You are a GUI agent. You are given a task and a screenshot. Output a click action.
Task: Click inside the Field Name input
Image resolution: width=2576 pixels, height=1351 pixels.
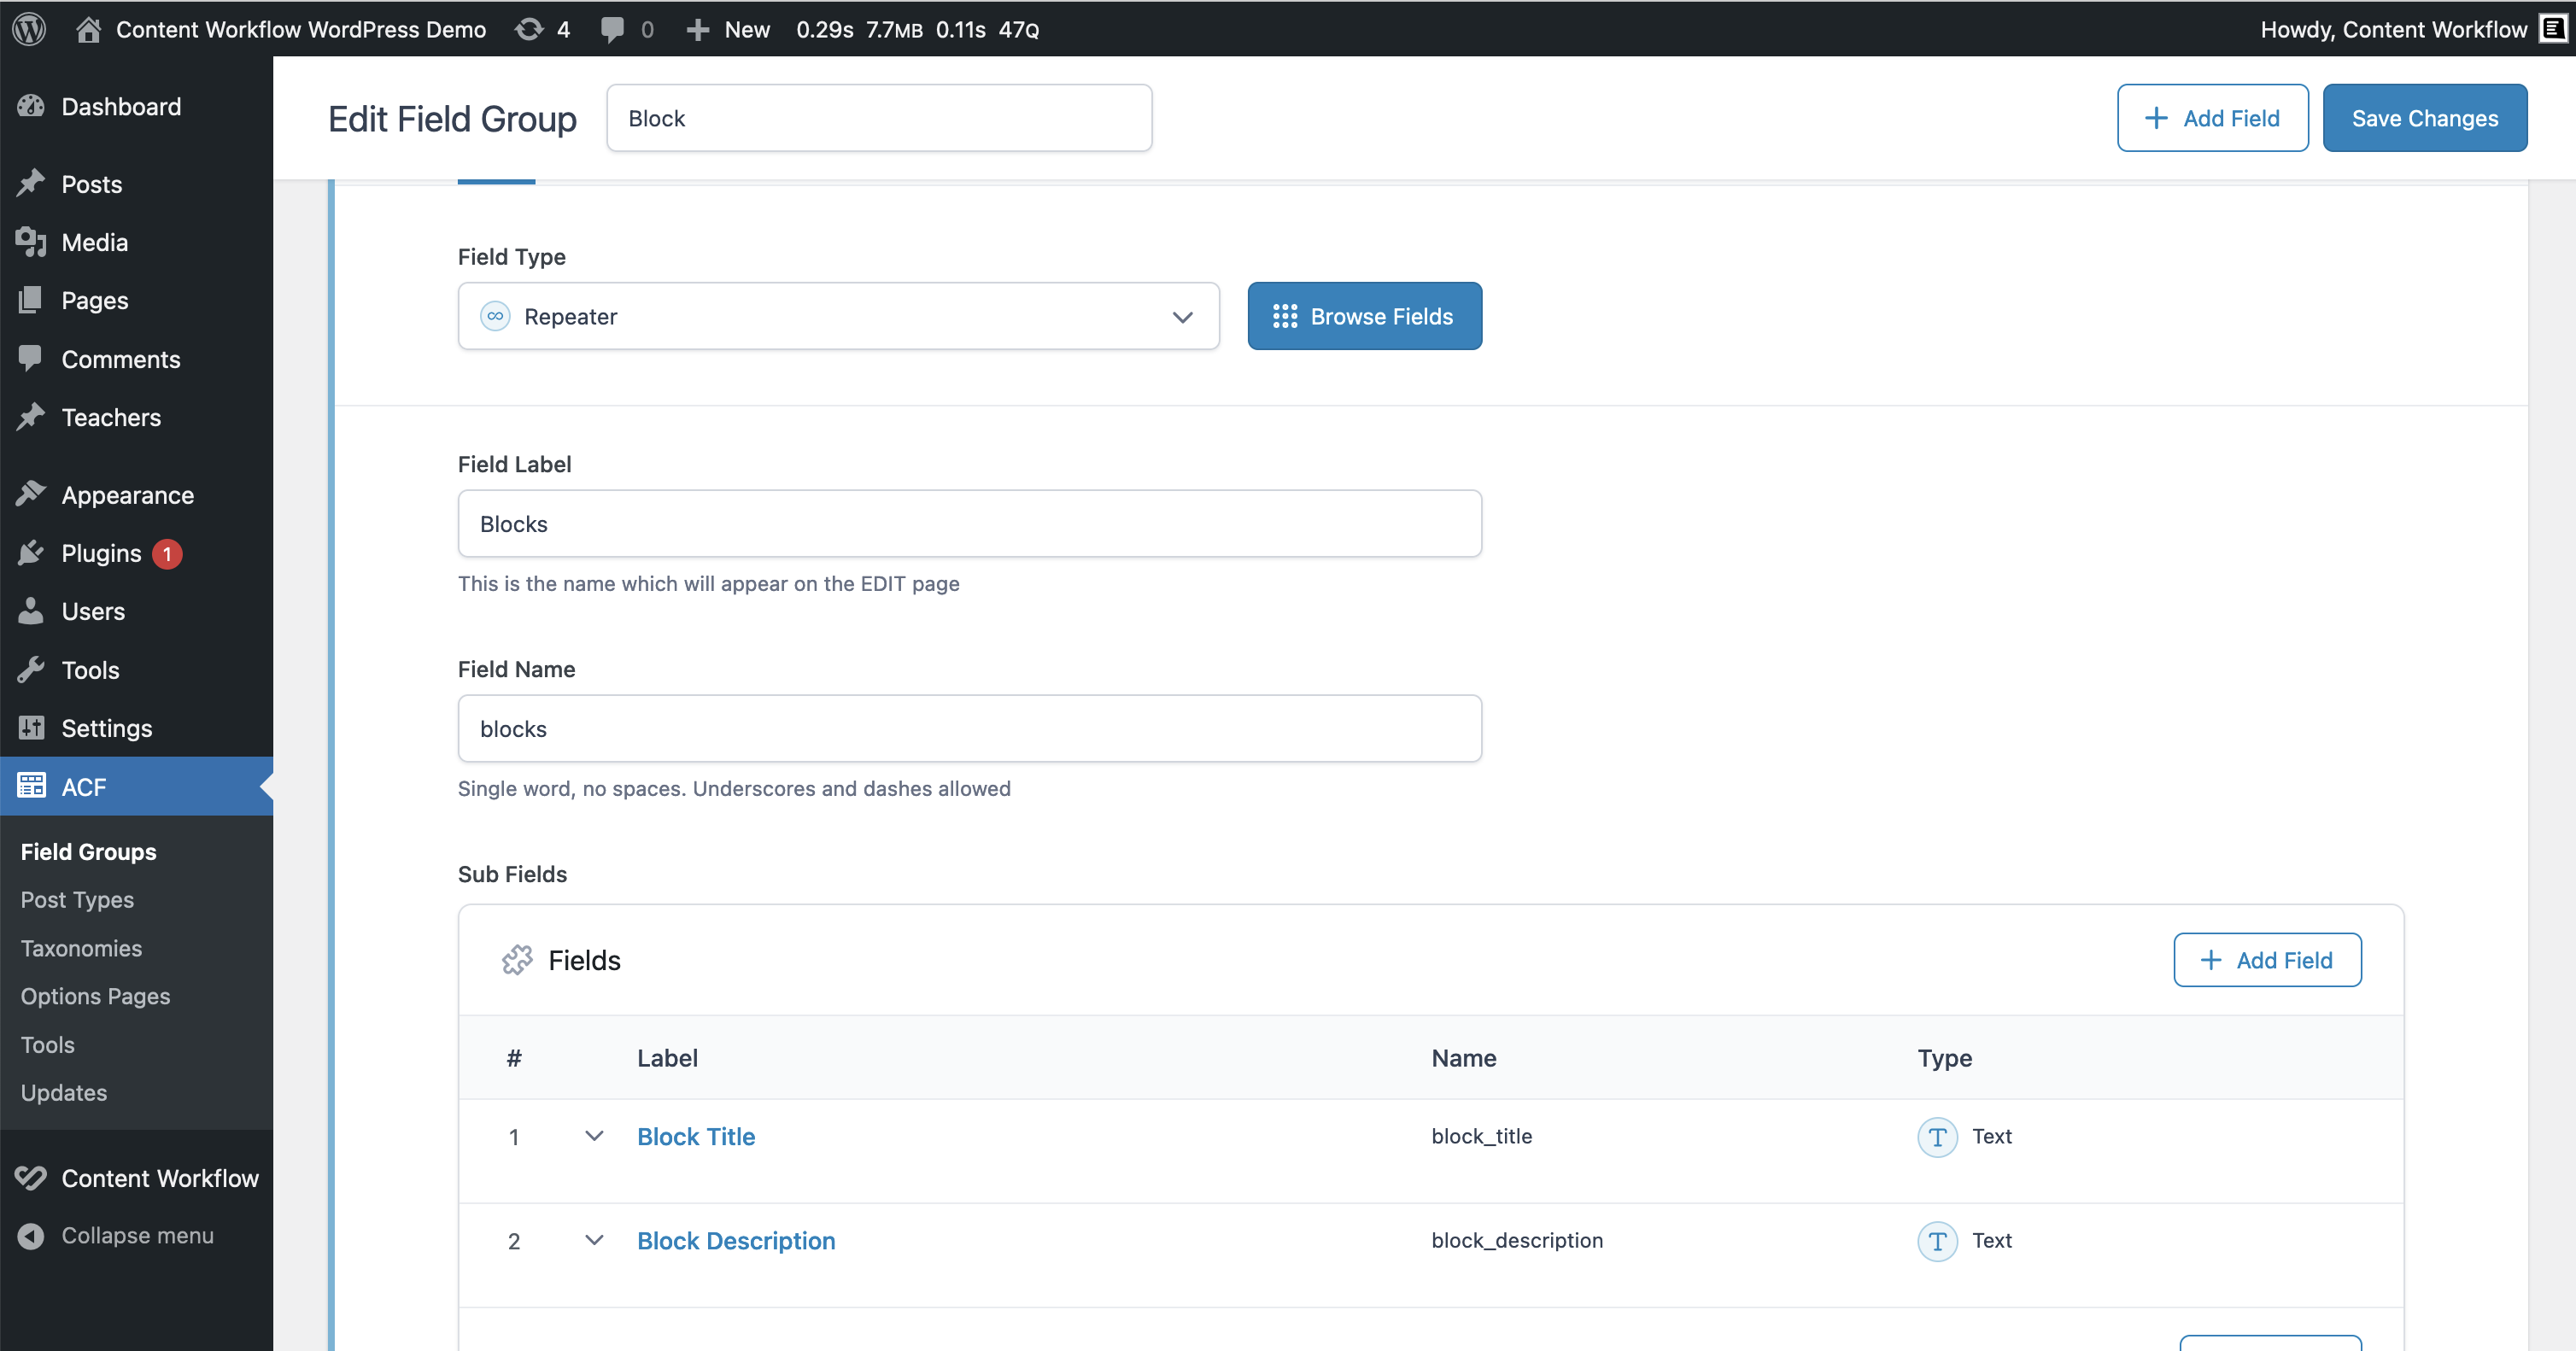tap(969, 728)
